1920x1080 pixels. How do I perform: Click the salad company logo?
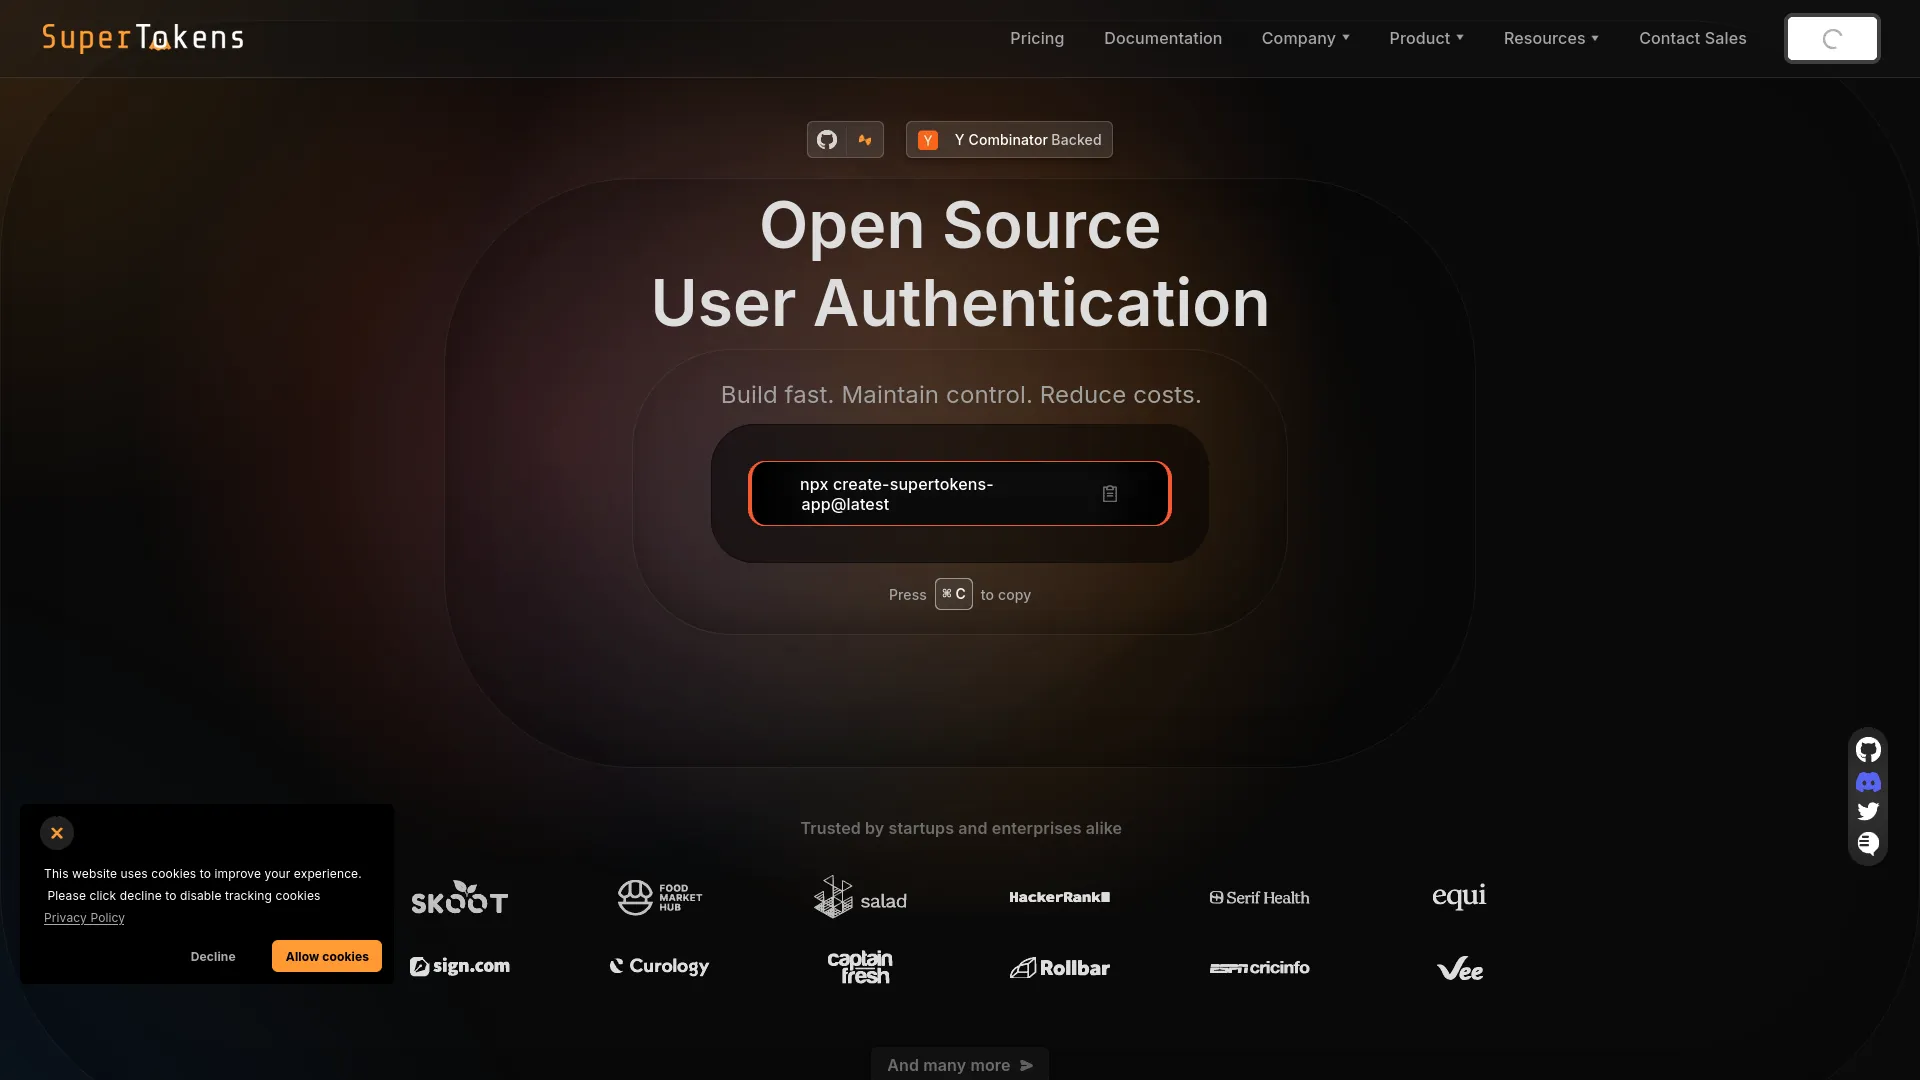[x=860, y=897]
